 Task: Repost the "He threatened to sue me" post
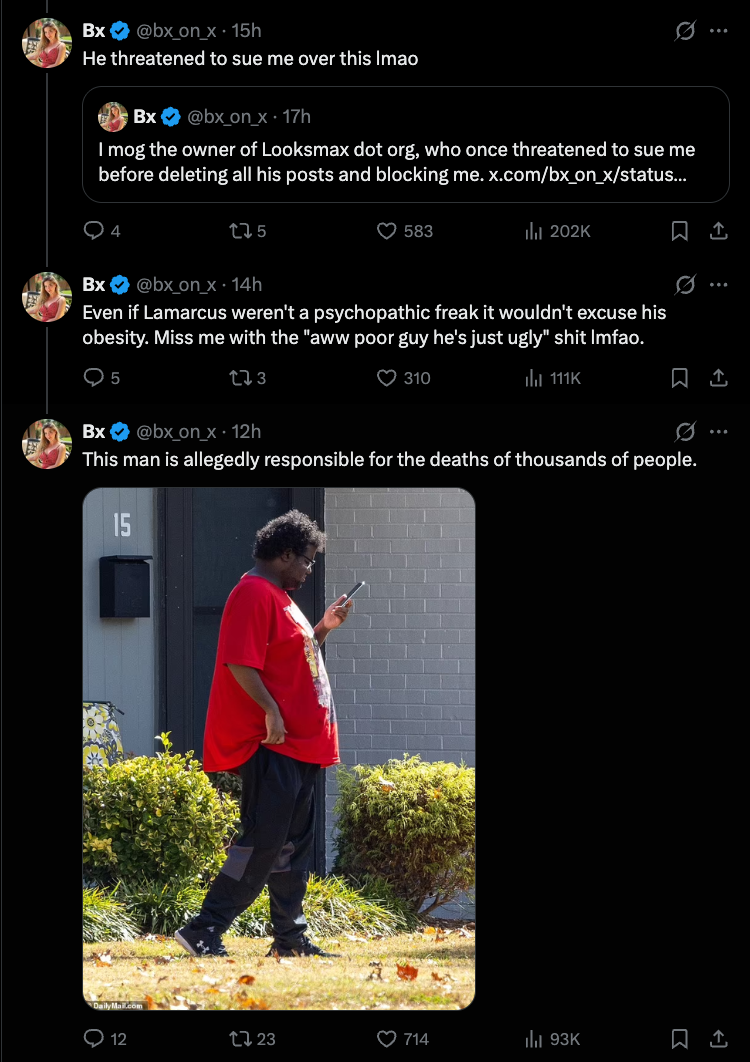point(238,231)
